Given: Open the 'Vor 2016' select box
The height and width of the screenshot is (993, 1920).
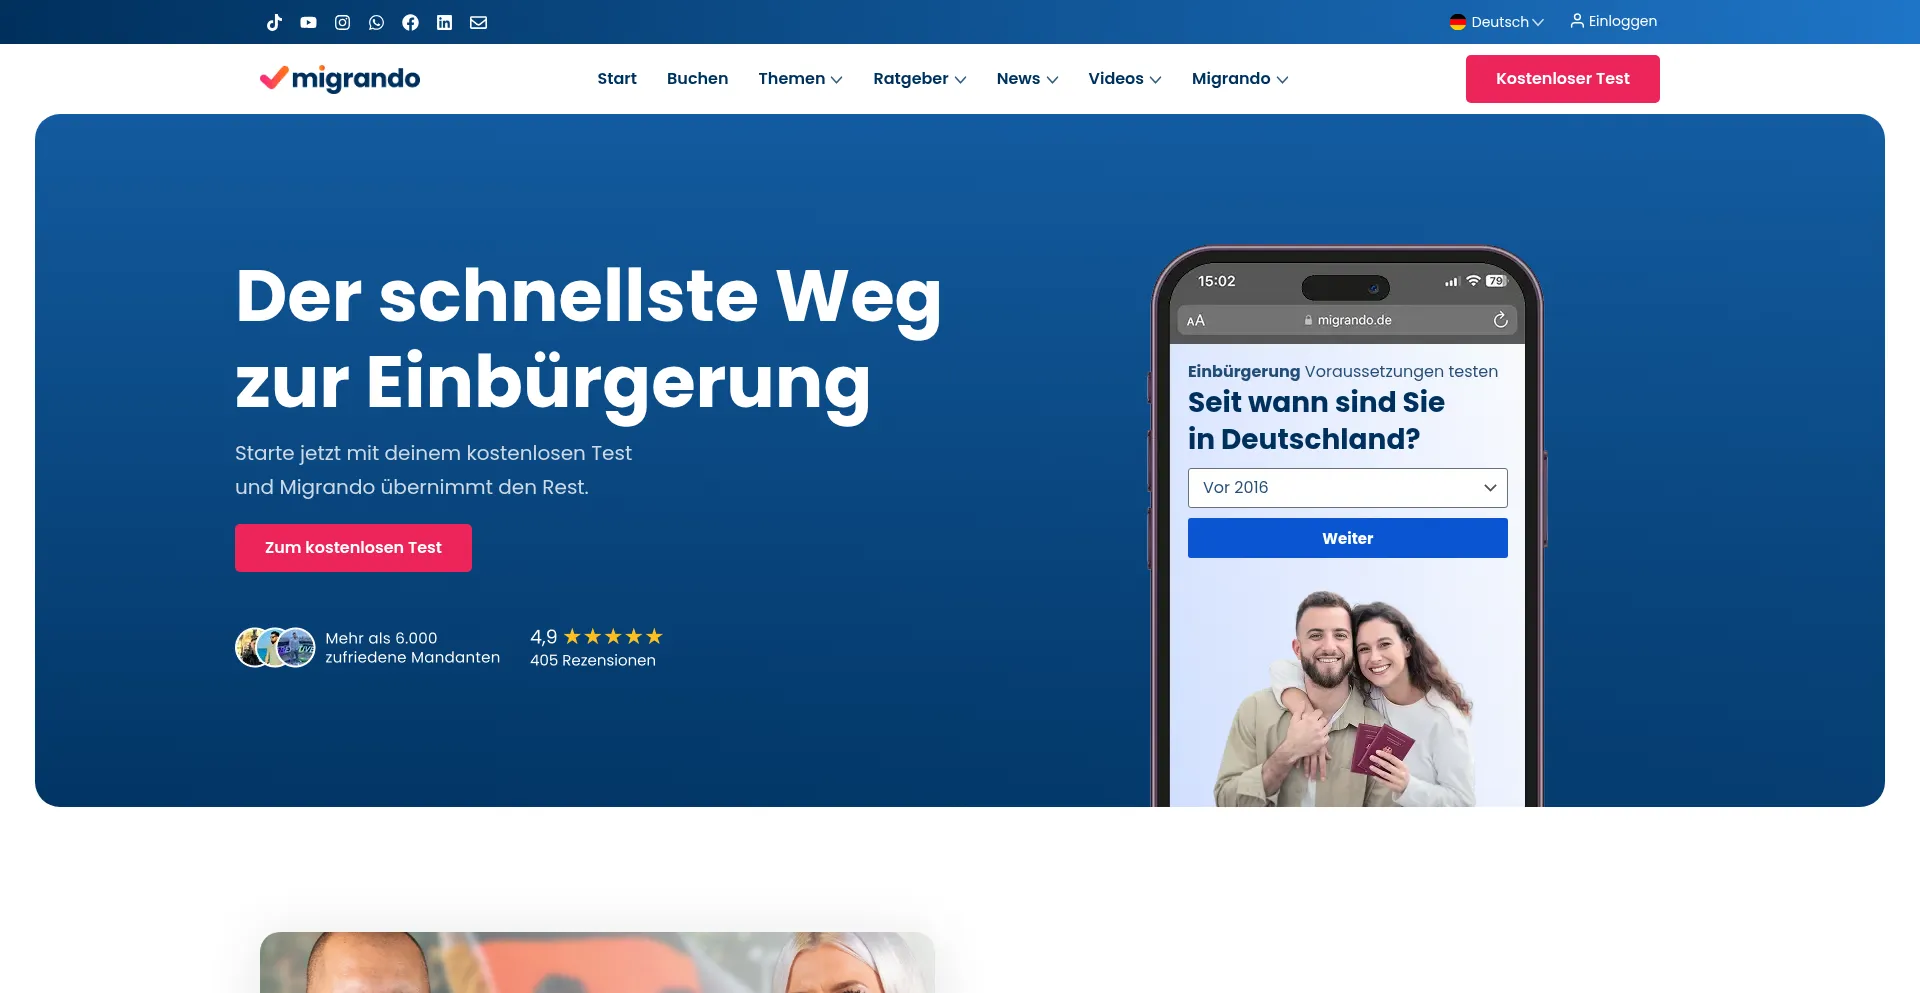Looking at the screenshot, I should pyautogui.click(x=1347, y=488).
